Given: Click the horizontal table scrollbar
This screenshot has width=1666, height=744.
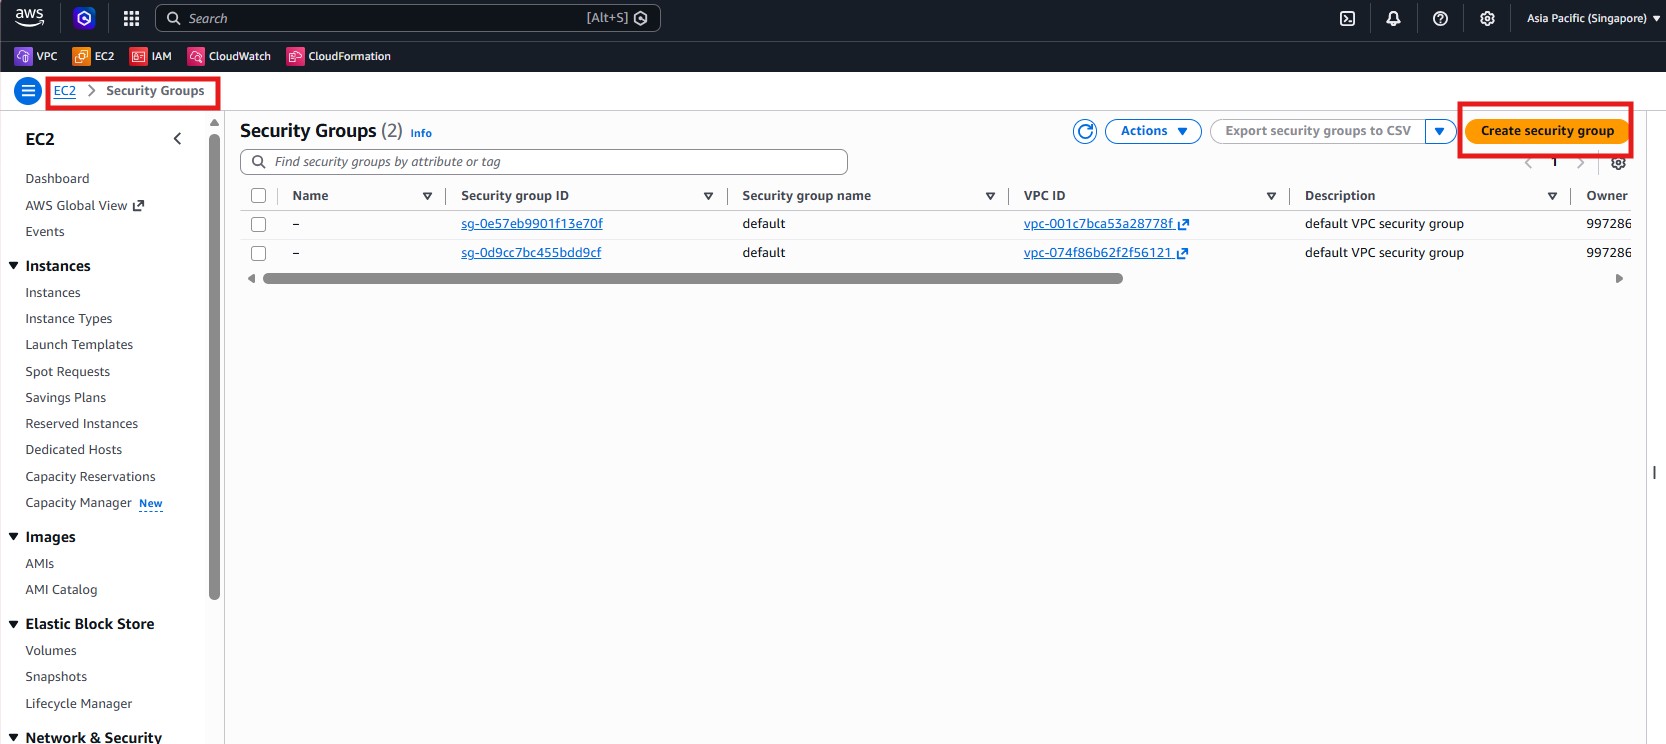Looking at the screenshot, I should [x=692, y=279].
